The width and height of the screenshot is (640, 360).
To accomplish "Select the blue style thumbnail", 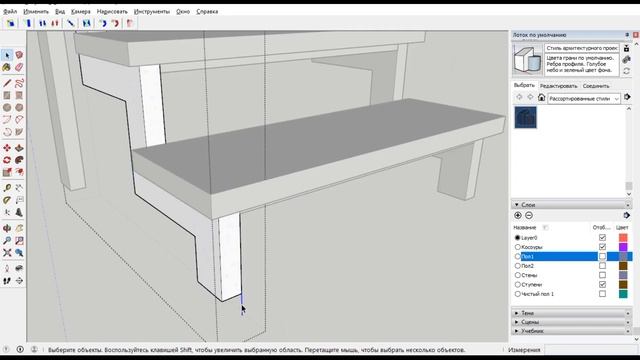I will click(x=525, y=117).
